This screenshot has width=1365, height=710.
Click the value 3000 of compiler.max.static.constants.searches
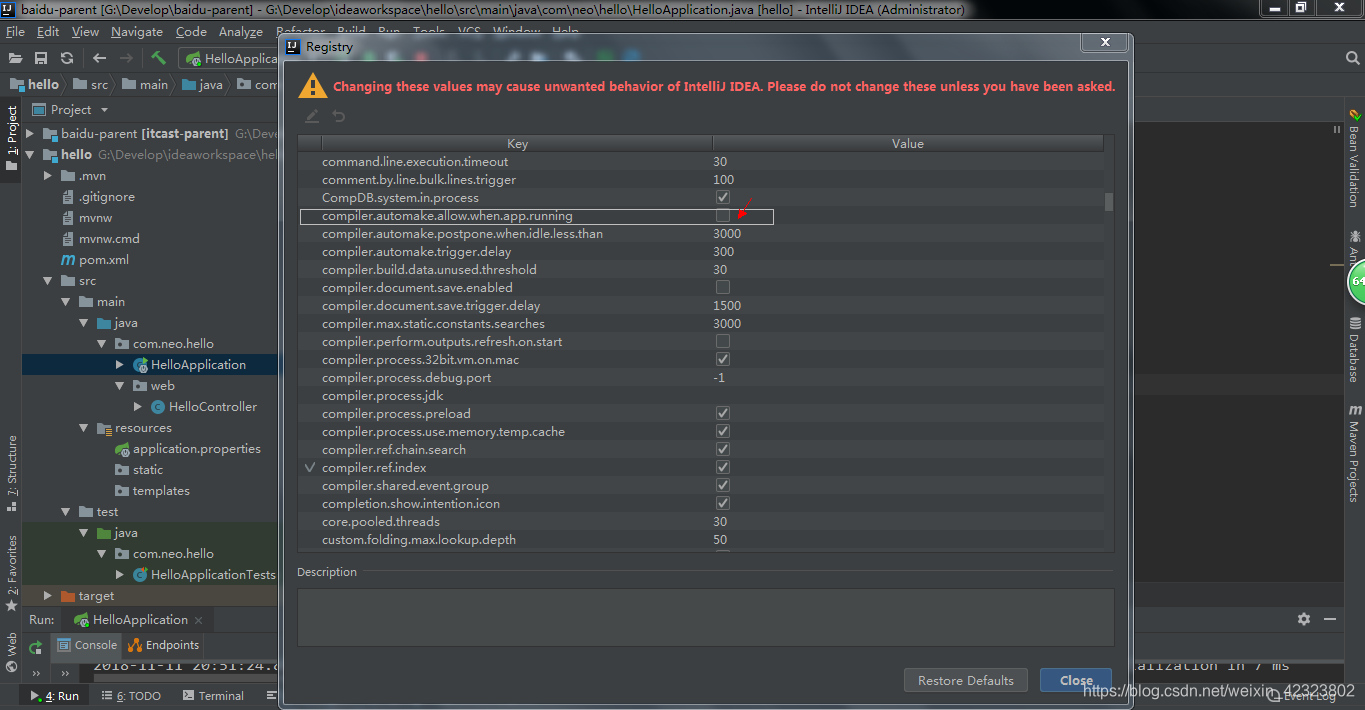(727, 324)
